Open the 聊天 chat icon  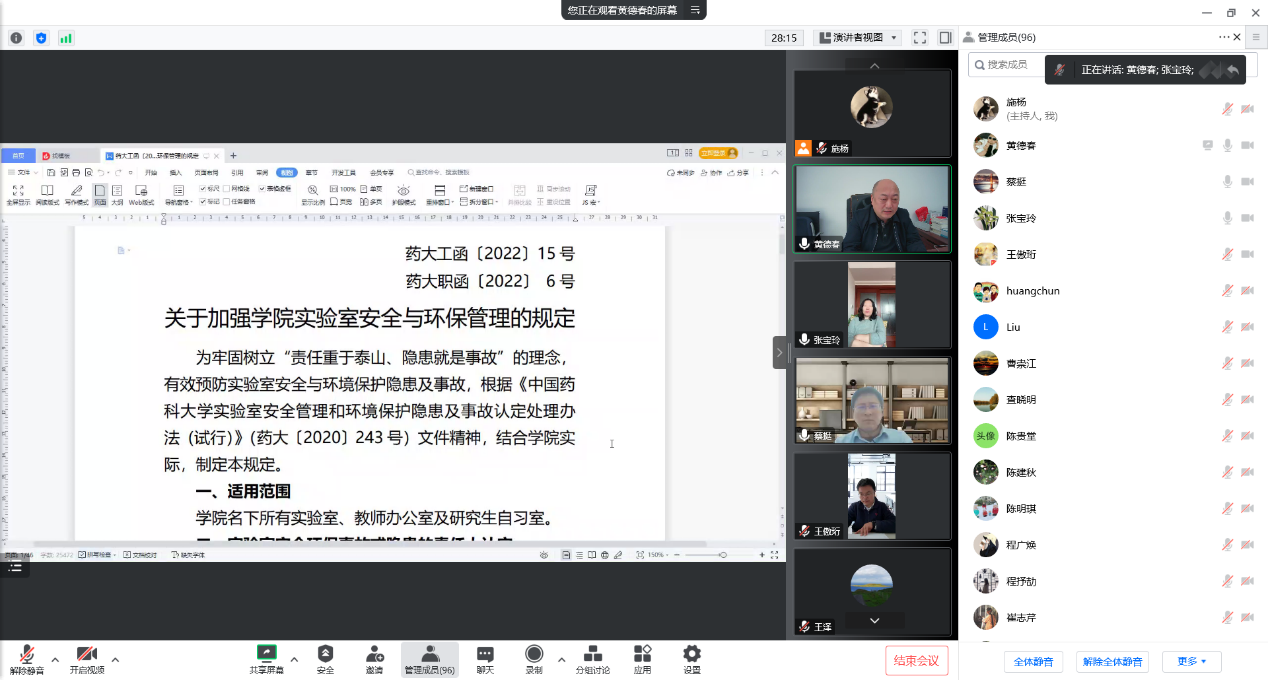point(485,655)
